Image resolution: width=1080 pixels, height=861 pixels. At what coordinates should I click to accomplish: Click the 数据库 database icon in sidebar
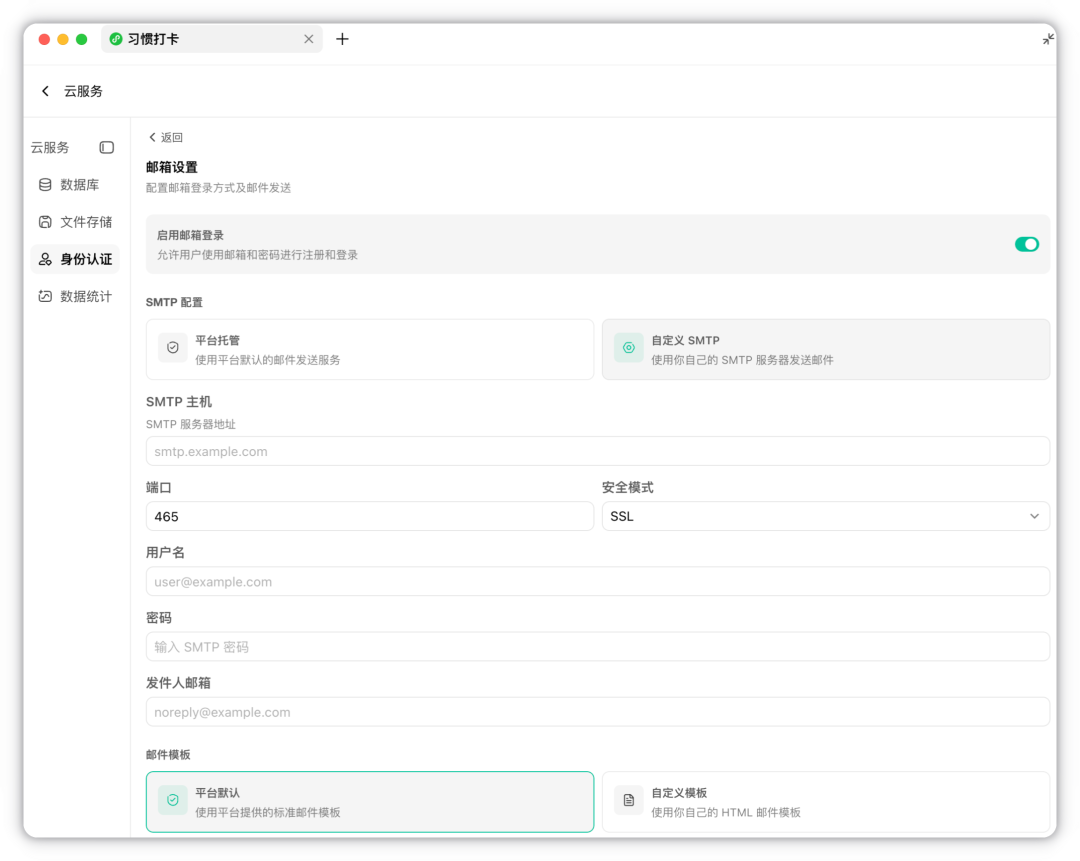pyautogui.click(x=45, y=185)
